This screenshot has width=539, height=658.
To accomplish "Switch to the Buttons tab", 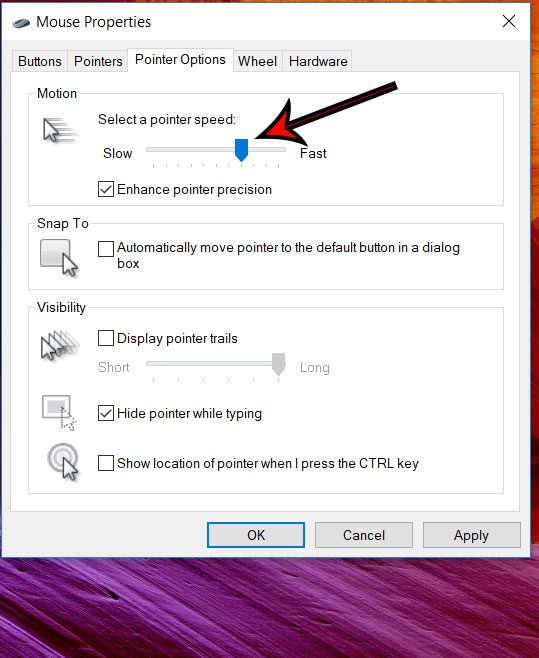I will click(40, 61).
